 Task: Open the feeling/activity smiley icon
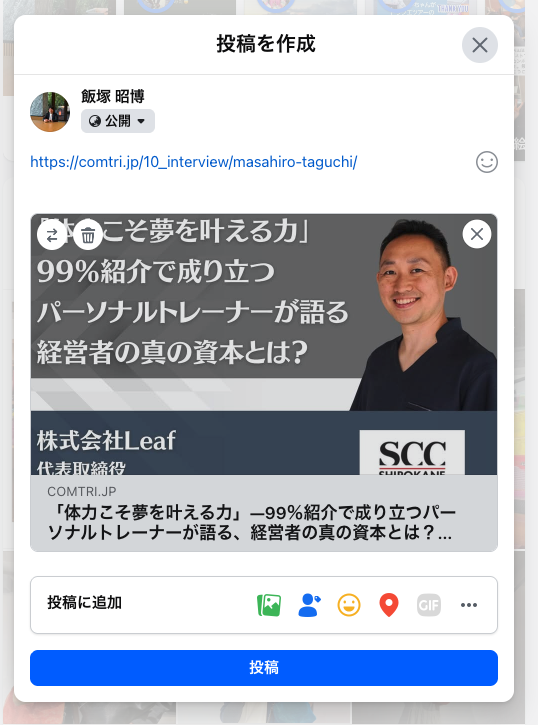(x=349, y=605)
